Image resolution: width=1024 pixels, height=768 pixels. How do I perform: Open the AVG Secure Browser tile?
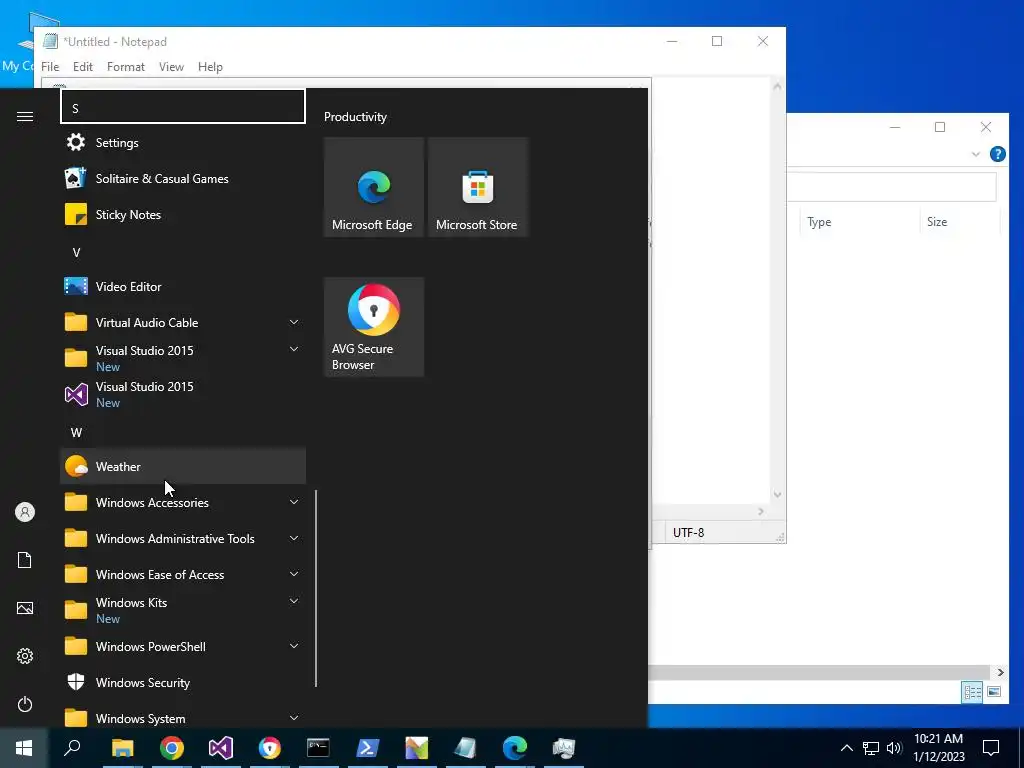(374, 327)
